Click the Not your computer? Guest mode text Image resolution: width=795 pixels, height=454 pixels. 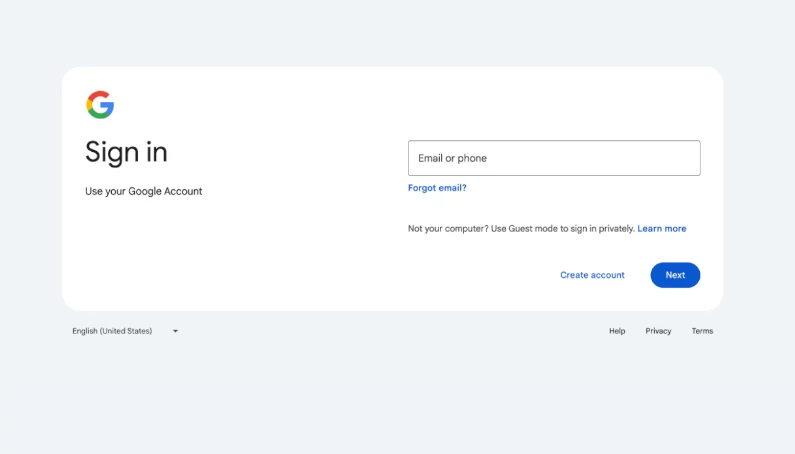pyautogui.click(x=521, y=229)
